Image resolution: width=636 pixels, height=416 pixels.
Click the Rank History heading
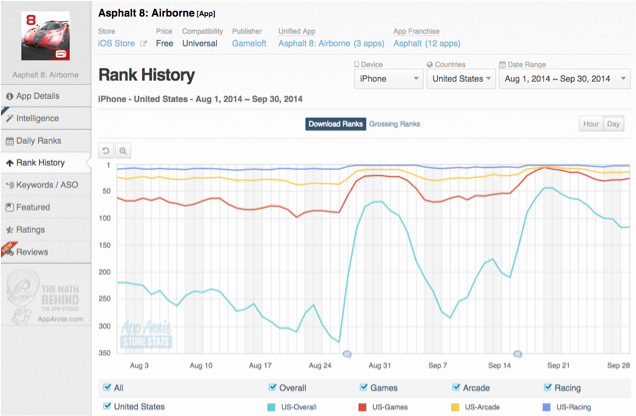[146, 75]
